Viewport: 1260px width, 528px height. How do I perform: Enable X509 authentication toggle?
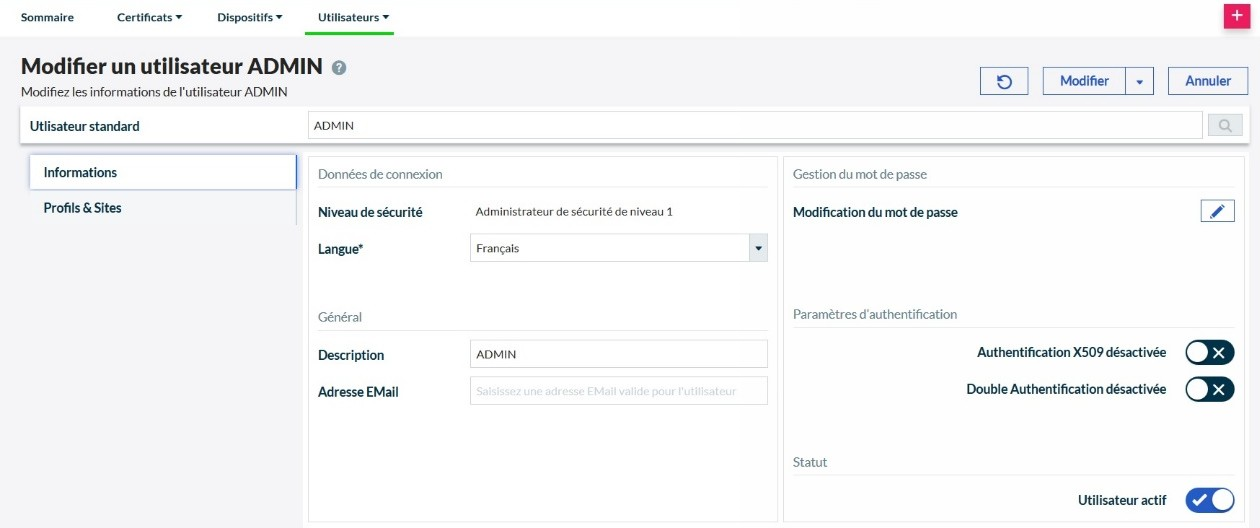tap(1209, 353)
